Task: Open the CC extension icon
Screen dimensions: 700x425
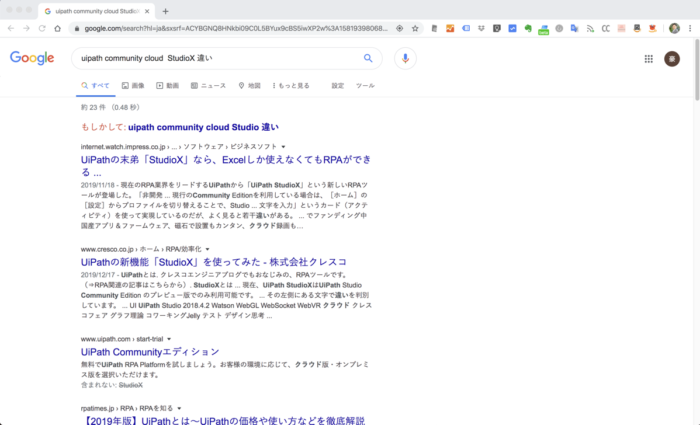Action: 606,28
